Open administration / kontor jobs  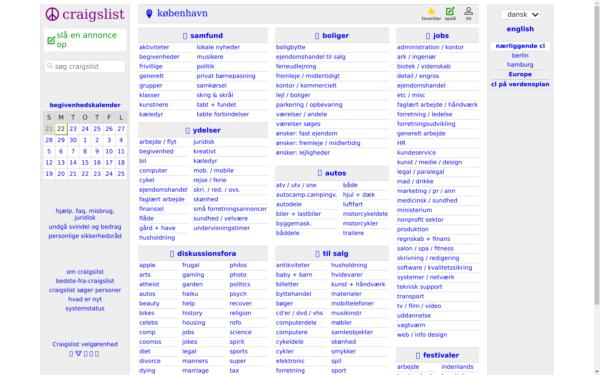coord(430,47)
